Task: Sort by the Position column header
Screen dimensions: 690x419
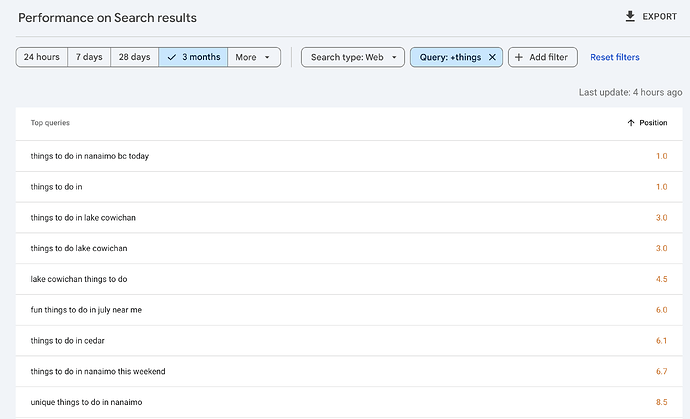Action: click(653, 123)
